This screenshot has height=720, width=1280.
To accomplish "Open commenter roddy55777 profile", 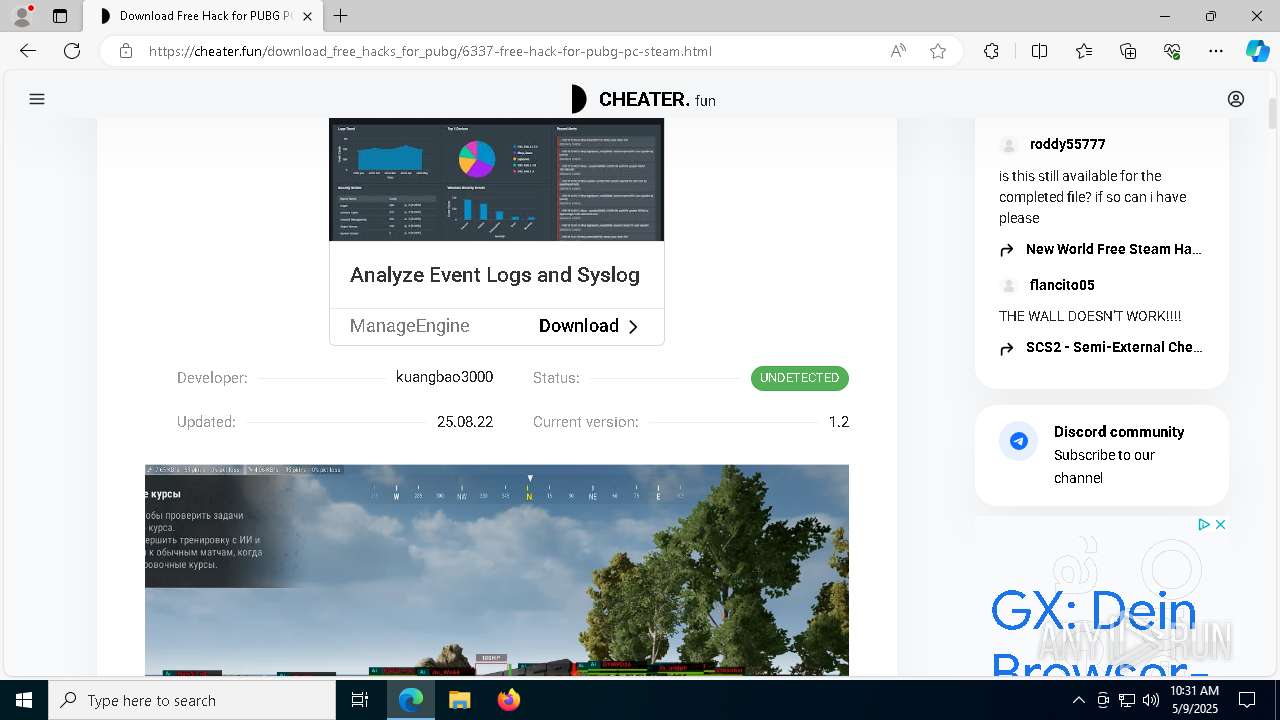I will click(x=1067, y=144).
